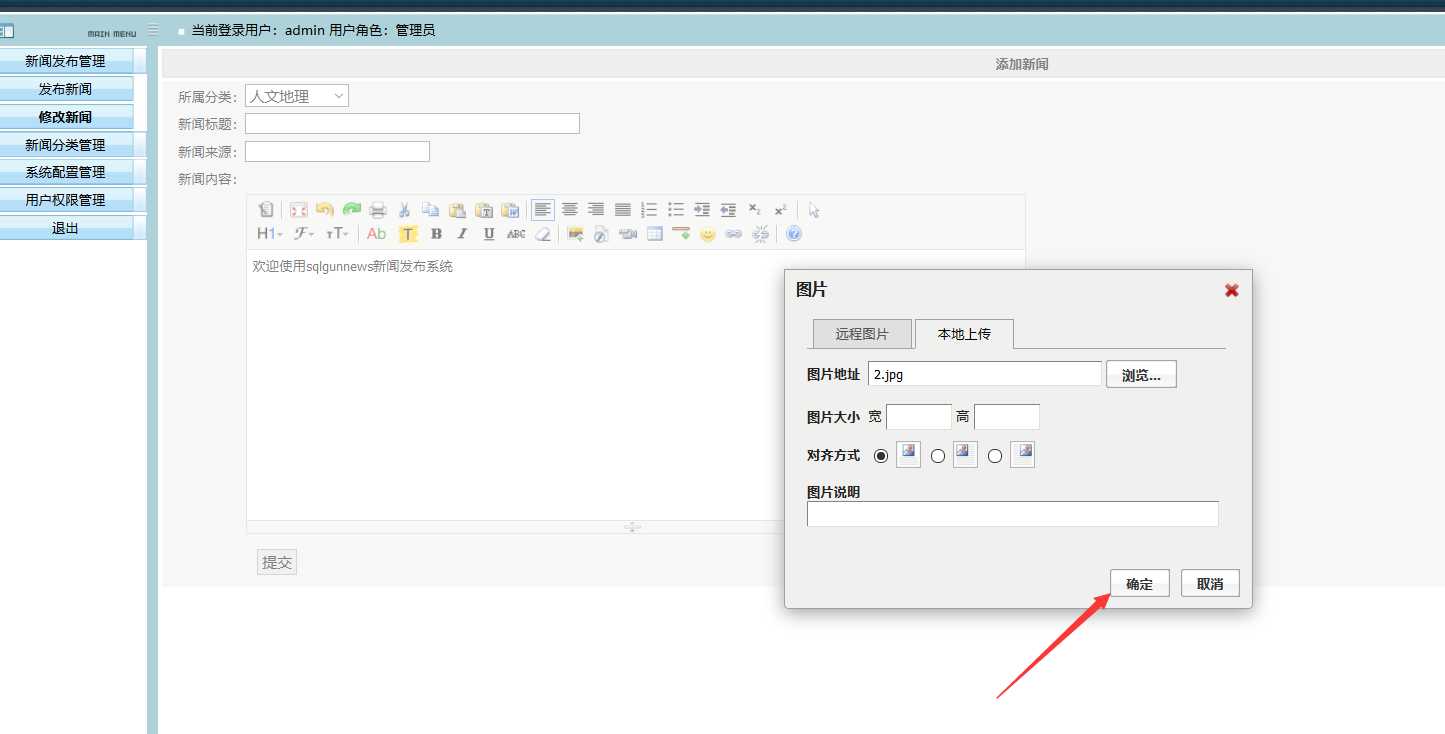Click the 提交 submit button

click(277, 562)
